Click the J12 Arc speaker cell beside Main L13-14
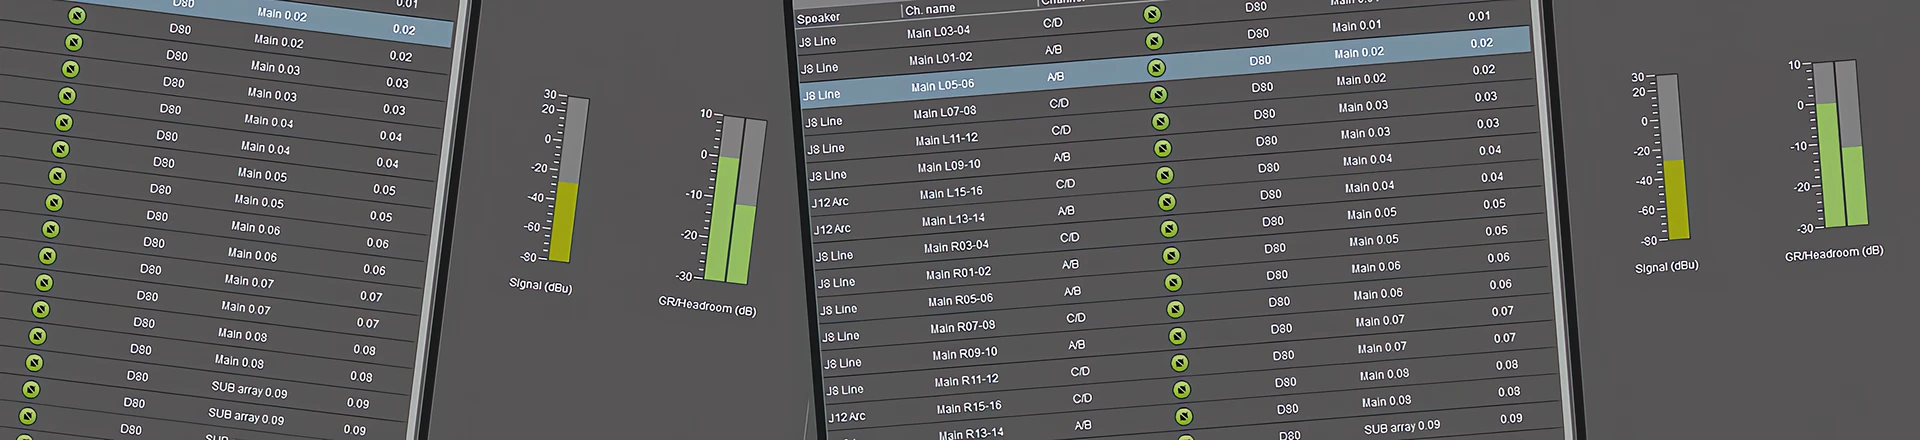 [x=832, y=229]
